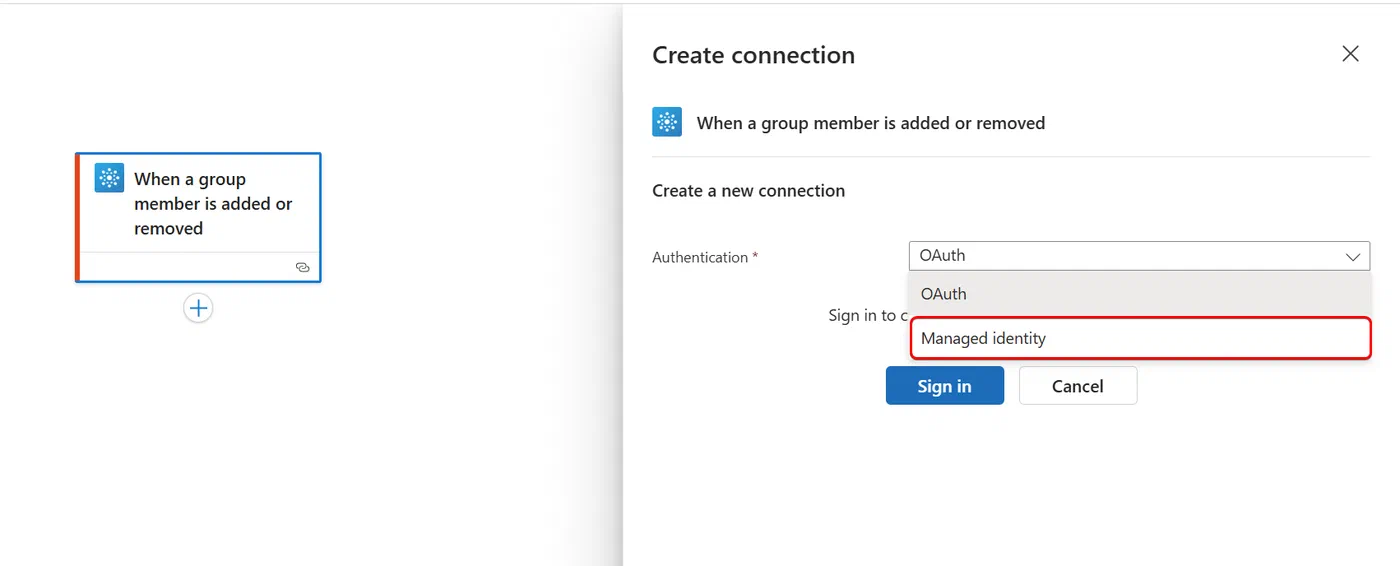
Task: Click the connection link icon on the trigger card
Action: click(303, 267)
